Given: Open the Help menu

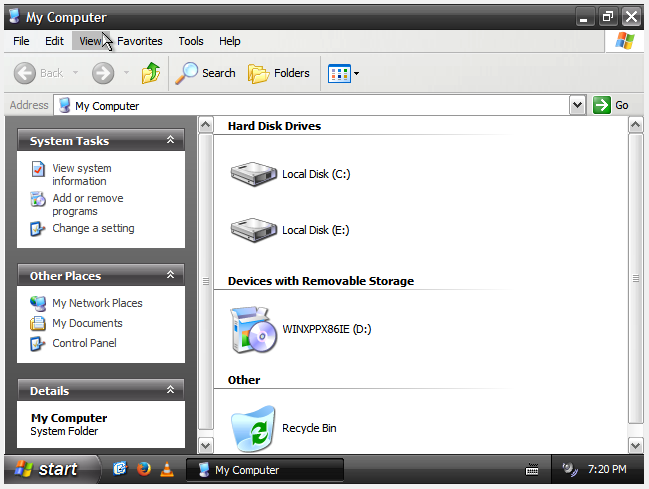Looking at the screenshot, I should pos(230,41).
